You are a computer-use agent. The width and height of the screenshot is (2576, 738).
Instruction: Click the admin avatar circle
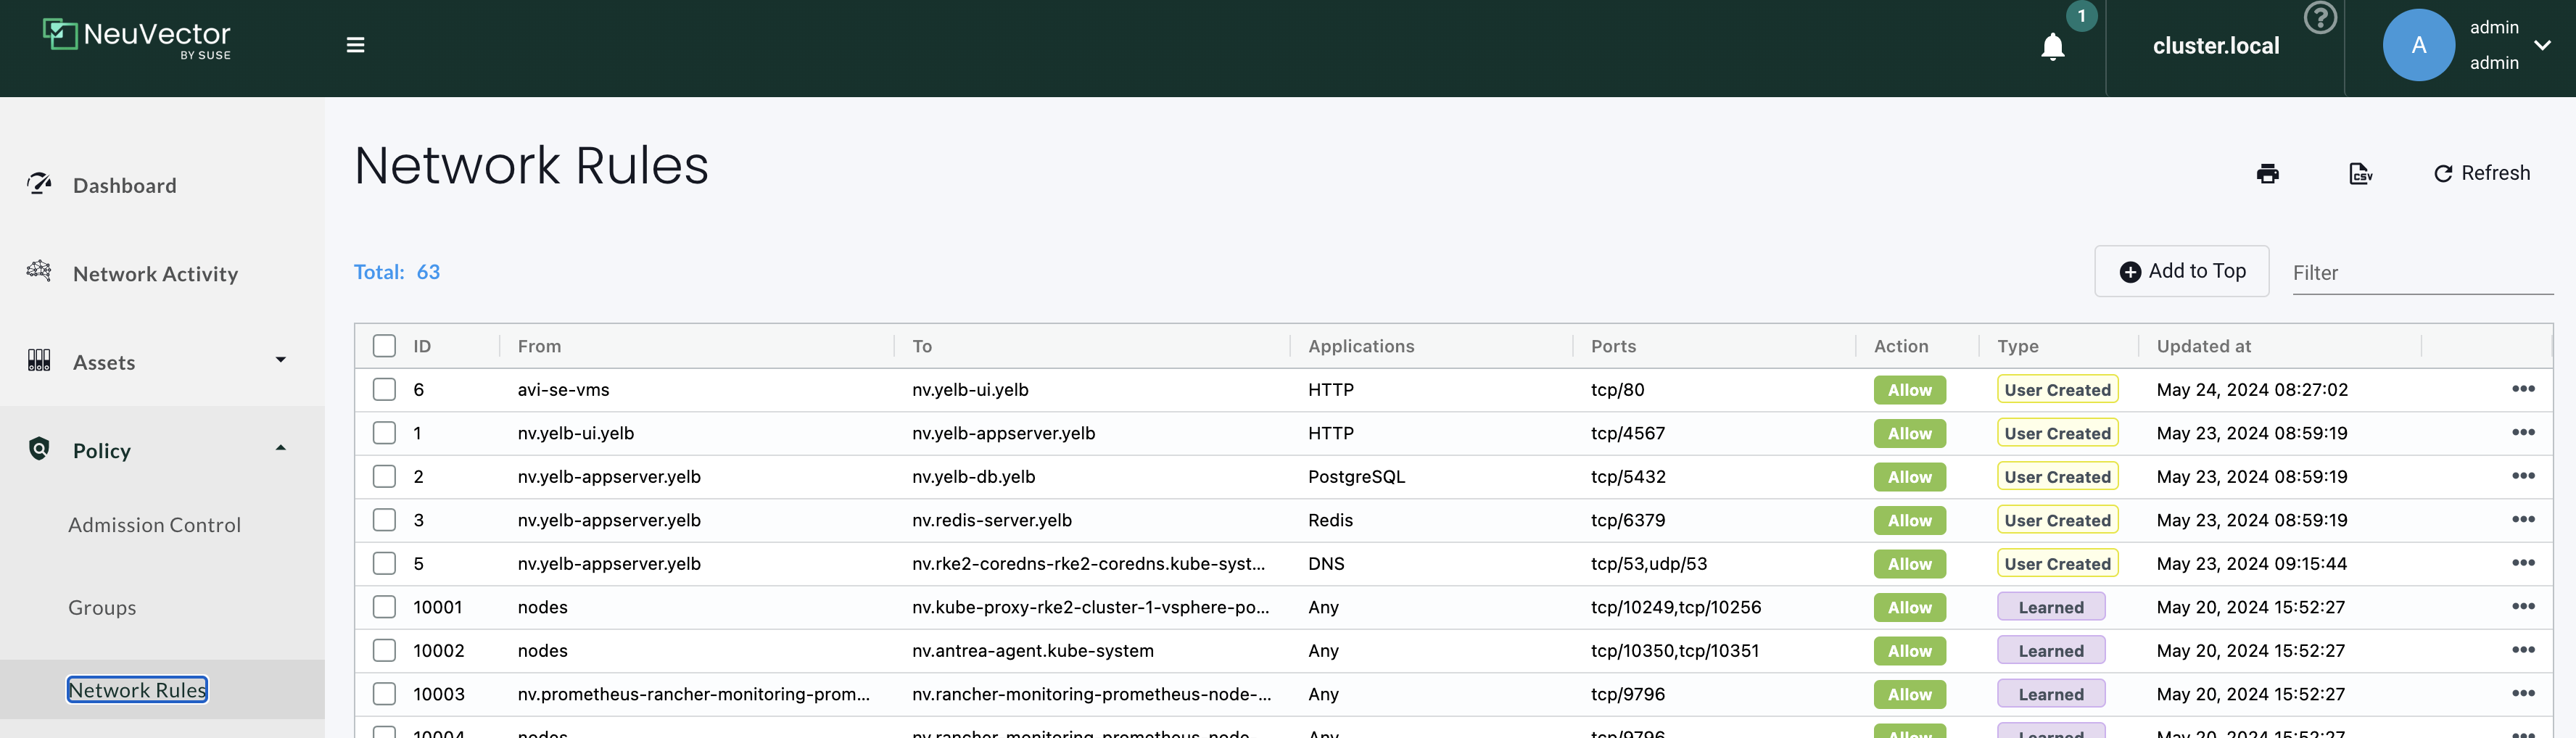click(2418, 45)
